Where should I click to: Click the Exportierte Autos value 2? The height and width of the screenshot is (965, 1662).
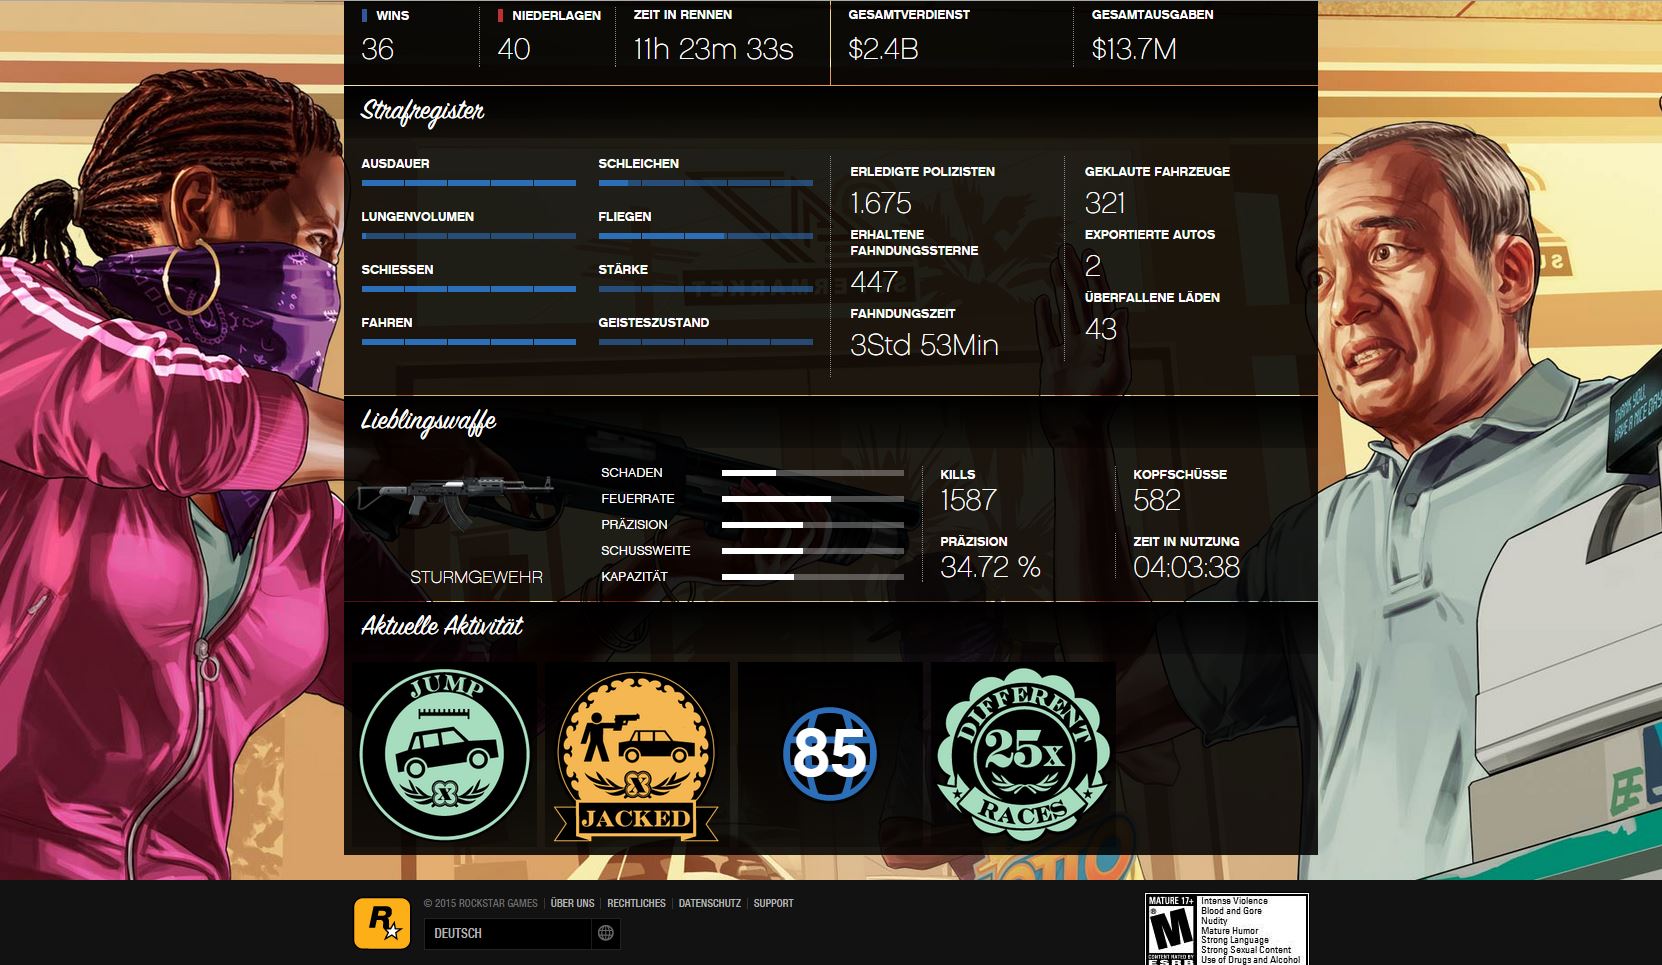tap(1093, 266)
